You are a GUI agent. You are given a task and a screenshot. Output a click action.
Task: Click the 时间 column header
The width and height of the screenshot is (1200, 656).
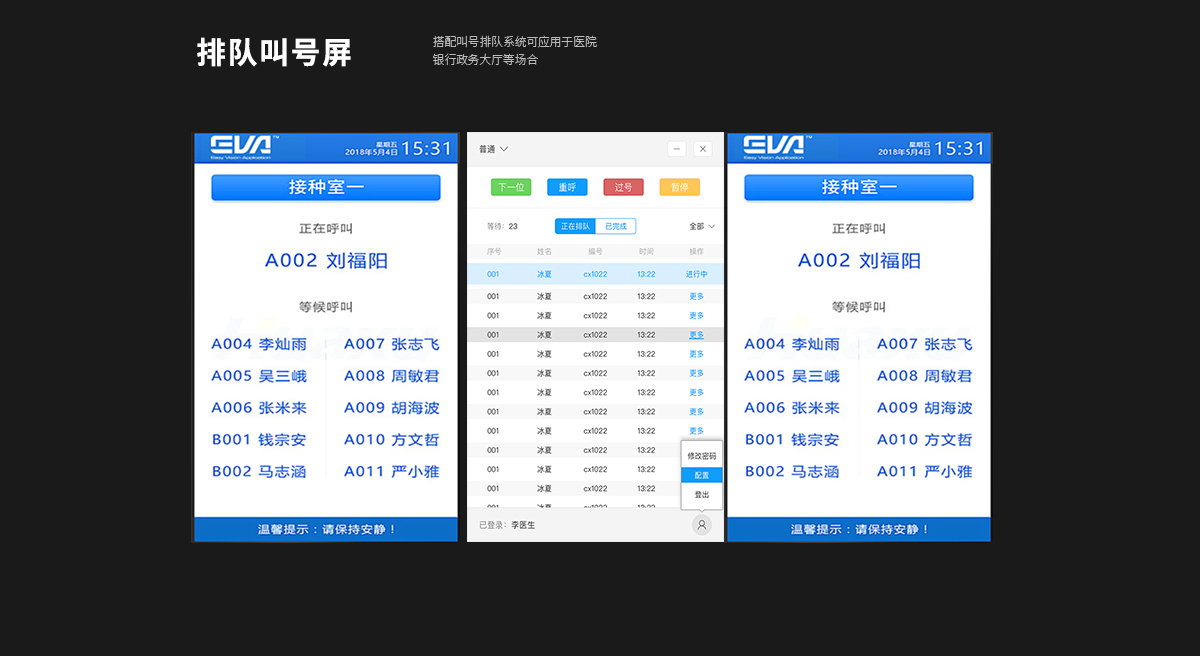click(x=646, y=252)
